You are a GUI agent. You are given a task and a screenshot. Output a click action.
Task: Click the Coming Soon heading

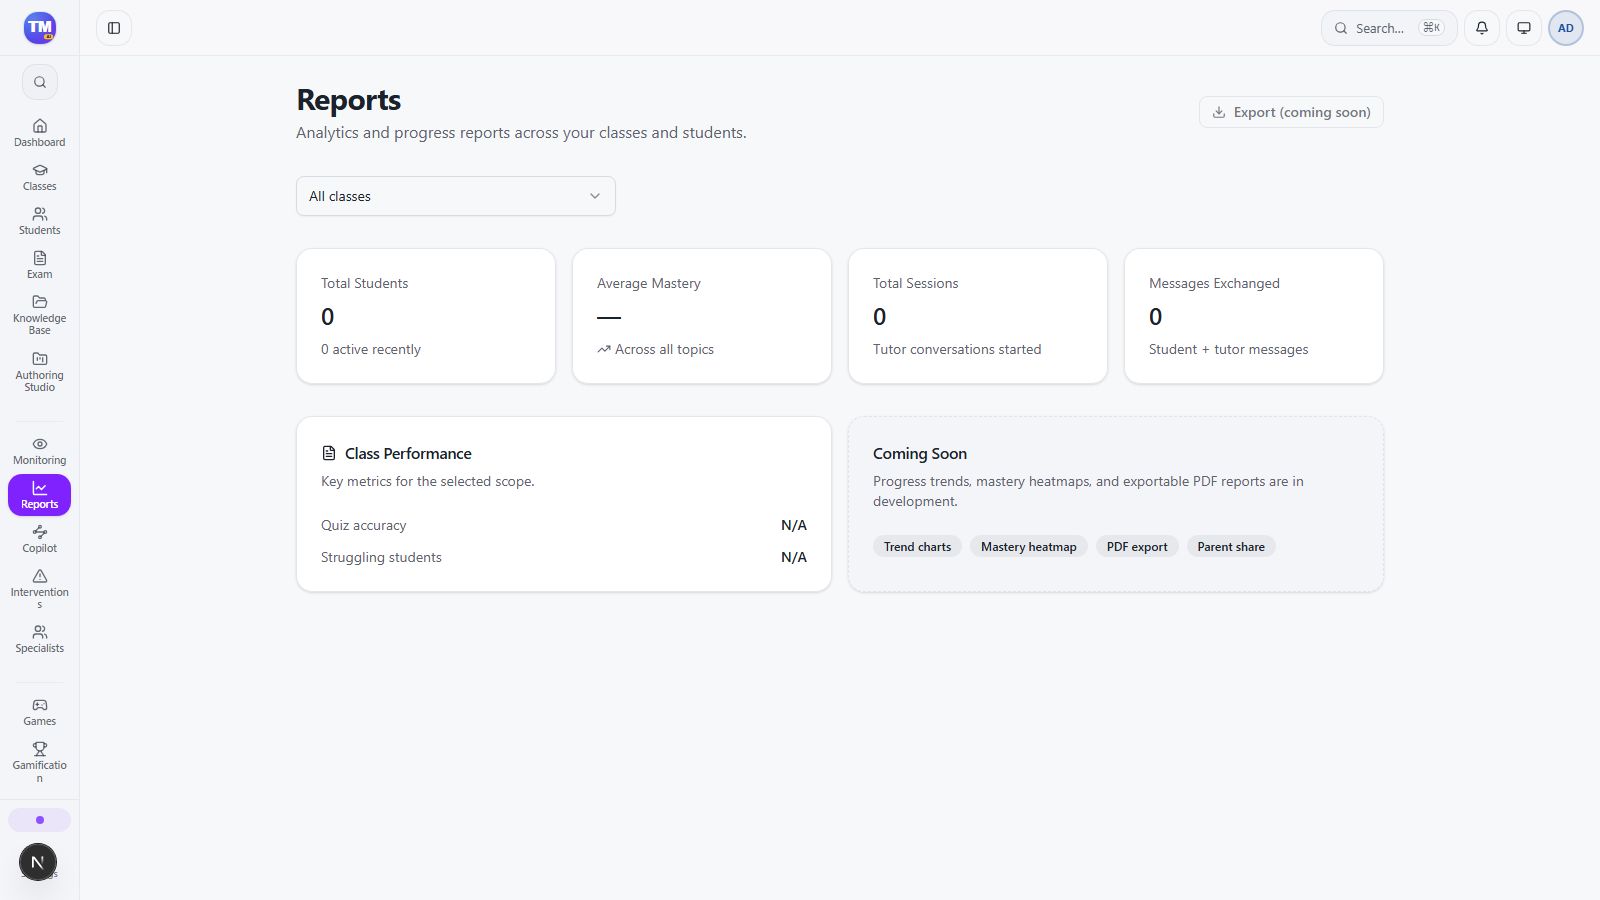[x=920, y=454]
